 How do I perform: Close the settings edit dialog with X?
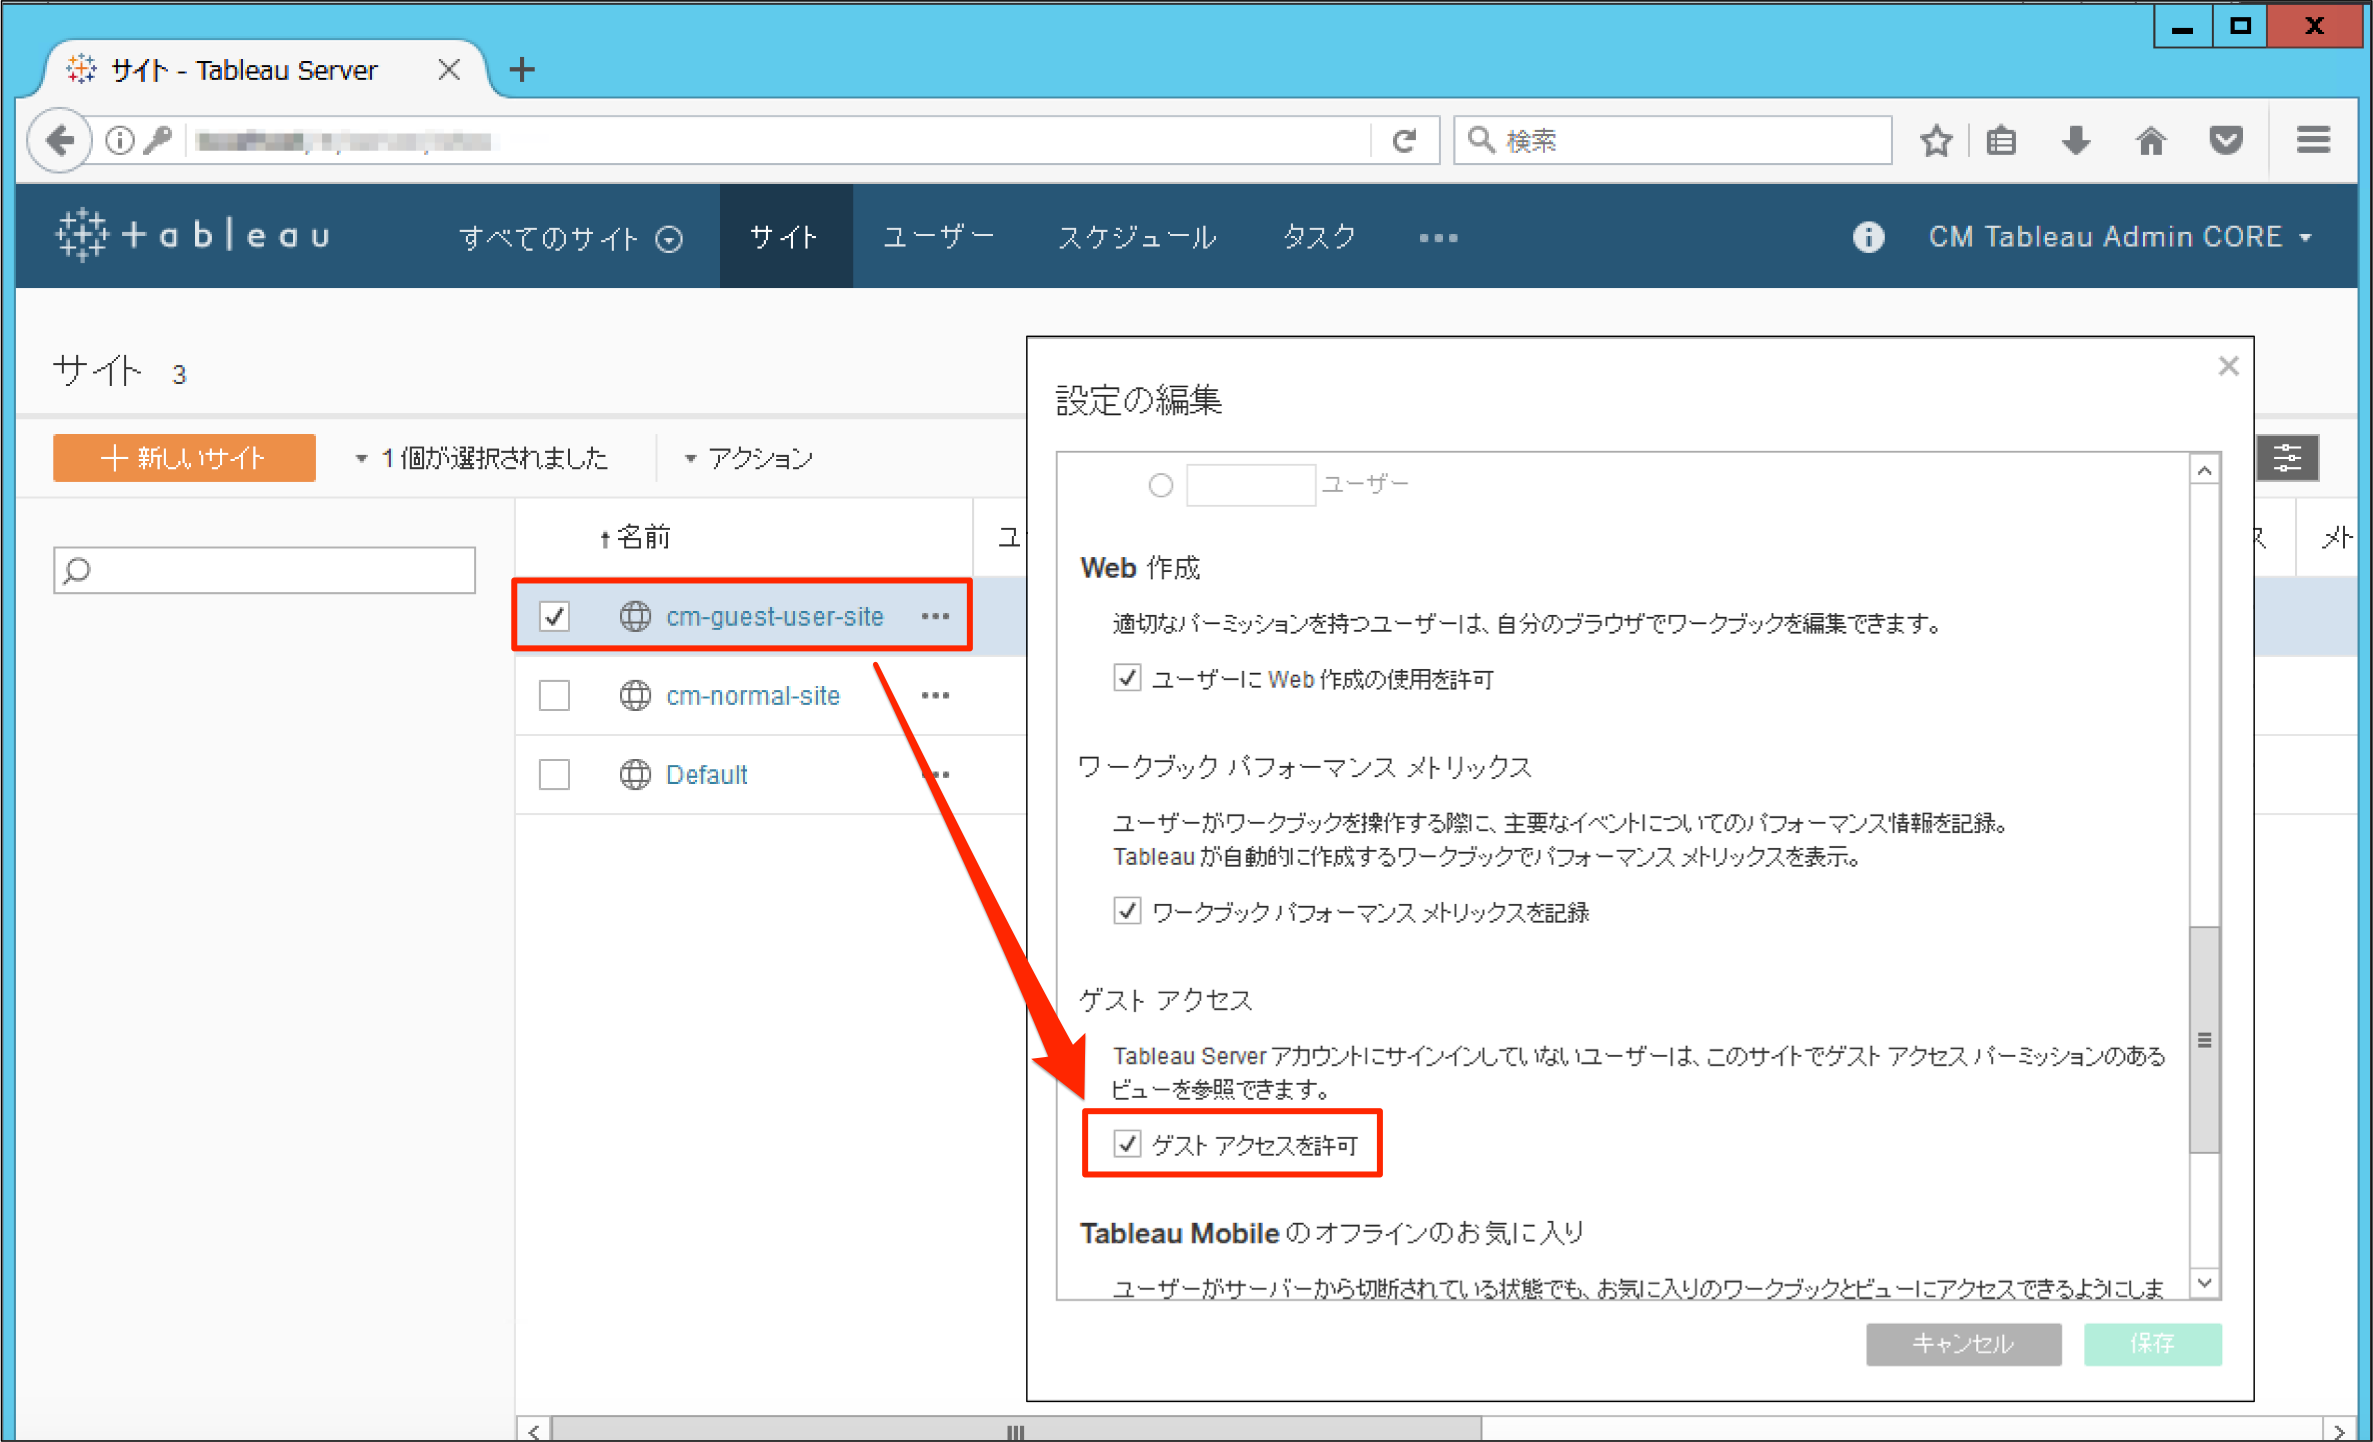tap(2228, 366)
